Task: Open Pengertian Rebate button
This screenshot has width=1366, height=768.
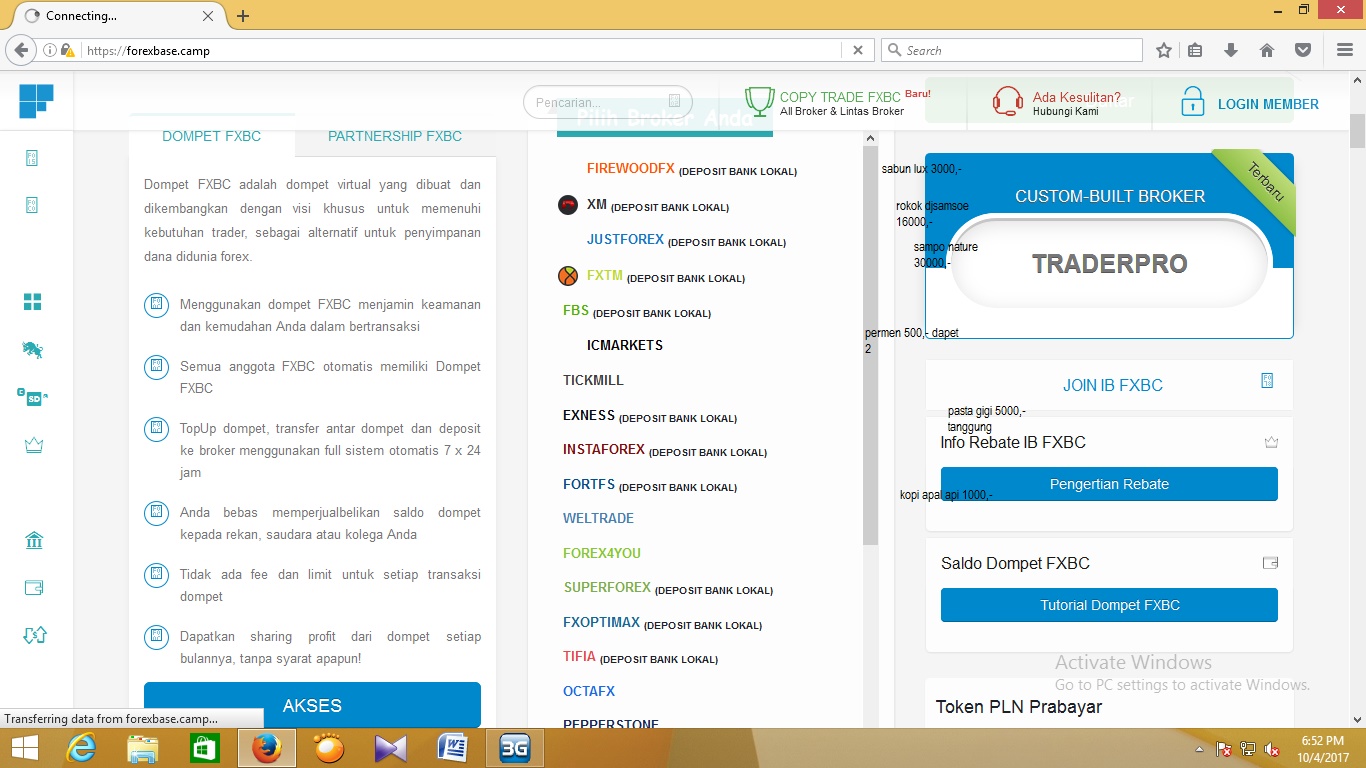Action: click(1109, 484)
